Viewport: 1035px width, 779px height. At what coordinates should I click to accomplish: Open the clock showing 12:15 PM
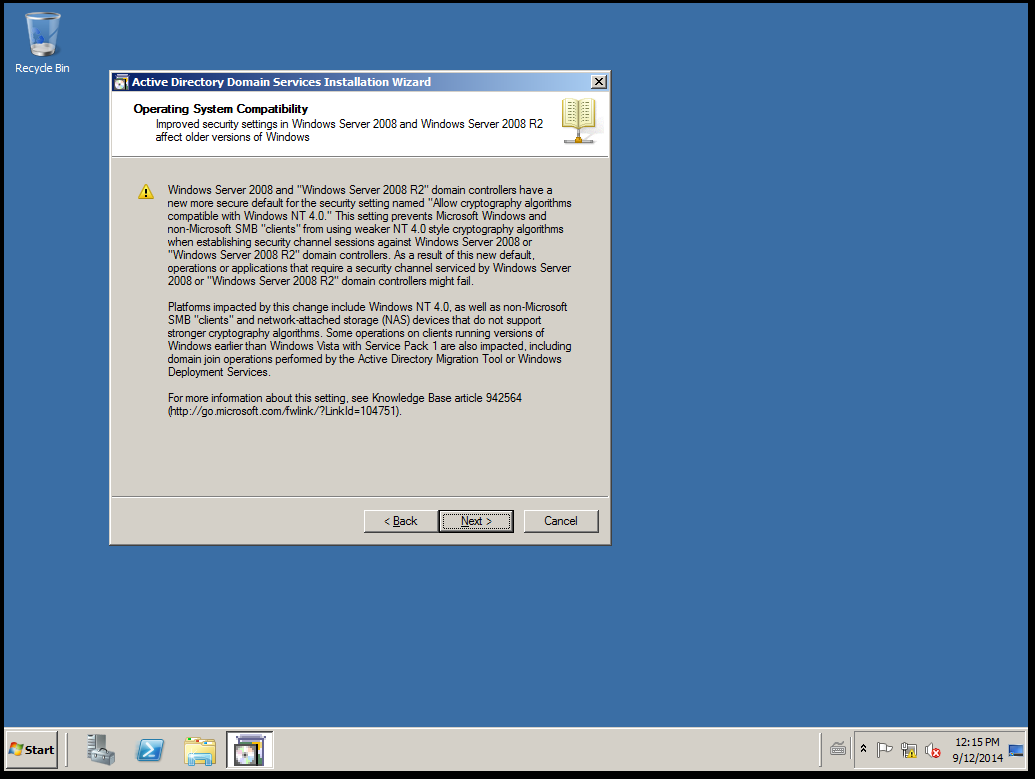click(977, 750)
